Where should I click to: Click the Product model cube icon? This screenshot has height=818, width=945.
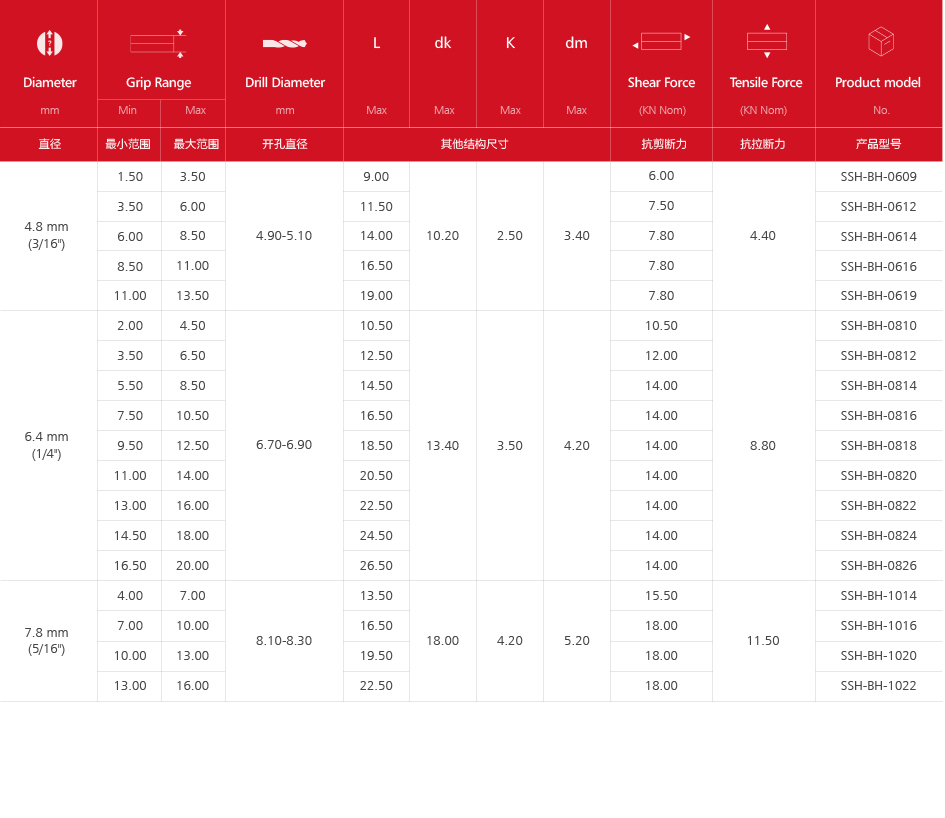coord(880,42)
